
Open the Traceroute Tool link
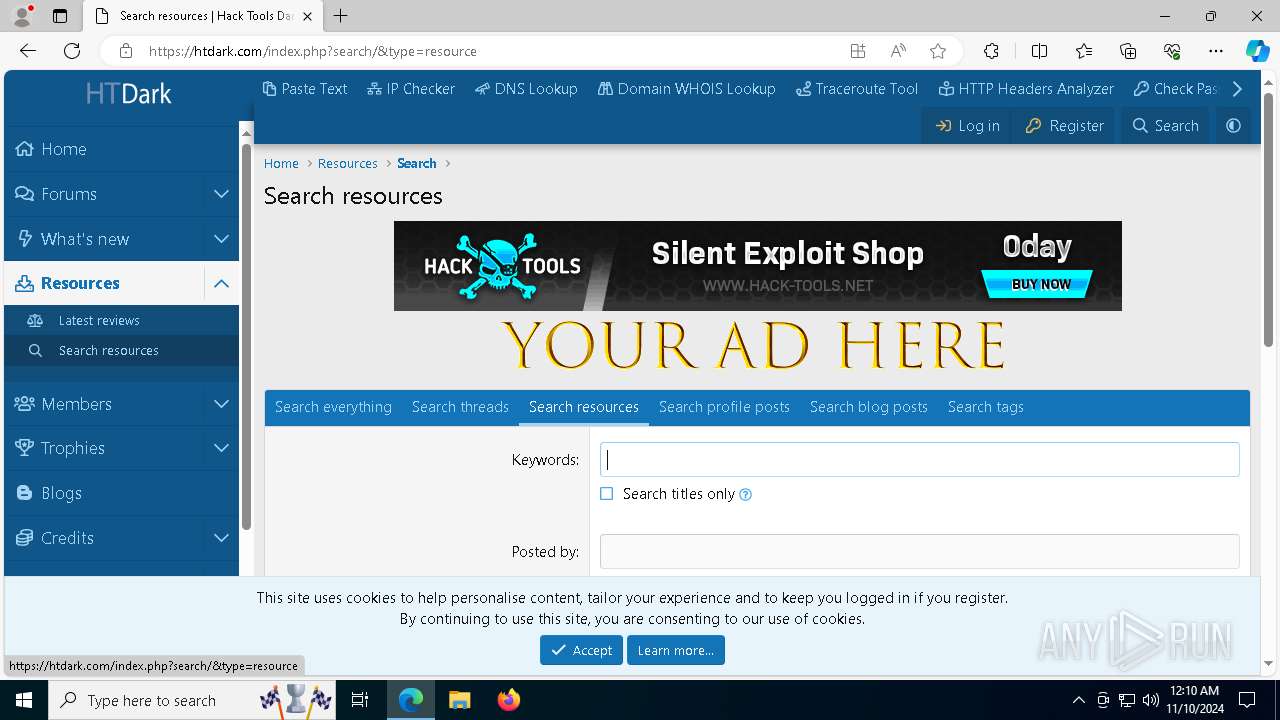[857, 88]
